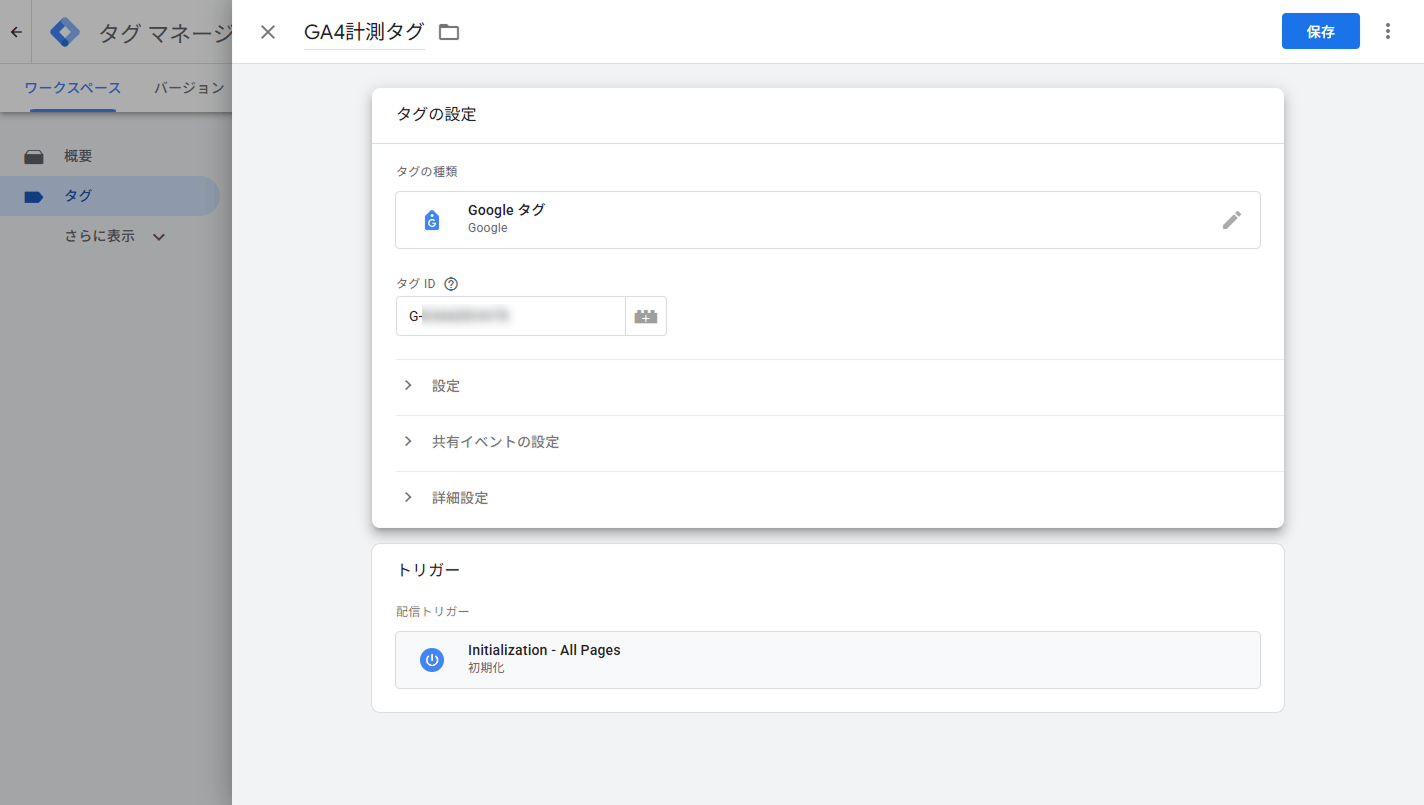Open the folder icon beside tag name
This screenshot has height=805, width=1424.
tap(449, 32)
